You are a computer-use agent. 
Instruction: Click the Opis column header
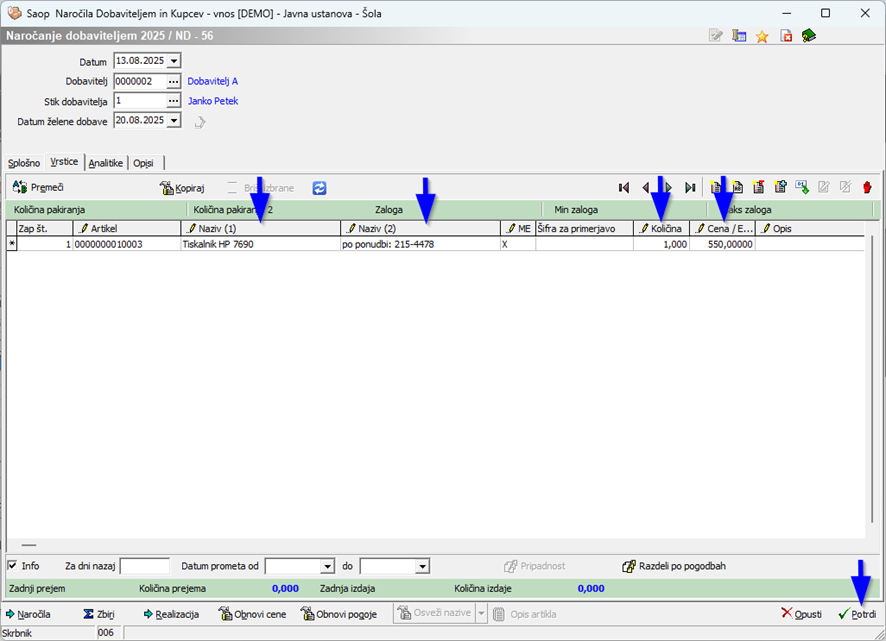[810, 228]
